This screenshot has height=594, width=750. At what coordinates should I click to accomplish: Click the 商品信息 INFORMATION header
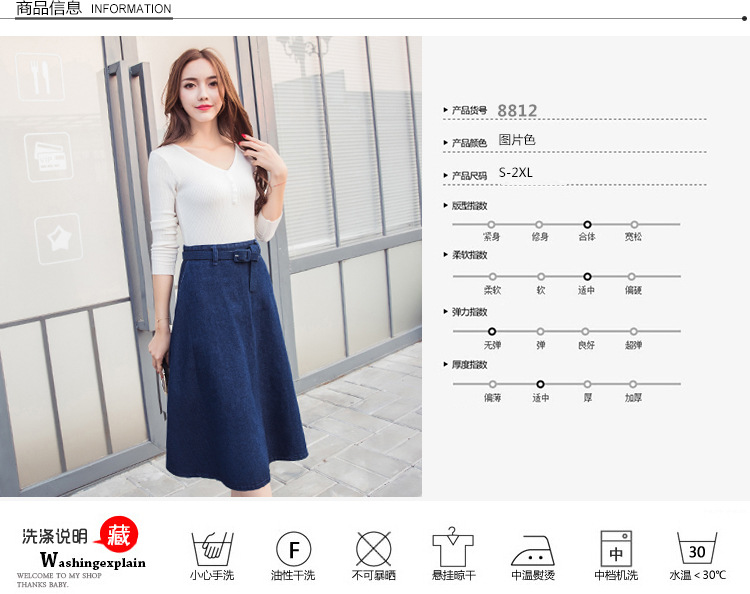point(94,10)
